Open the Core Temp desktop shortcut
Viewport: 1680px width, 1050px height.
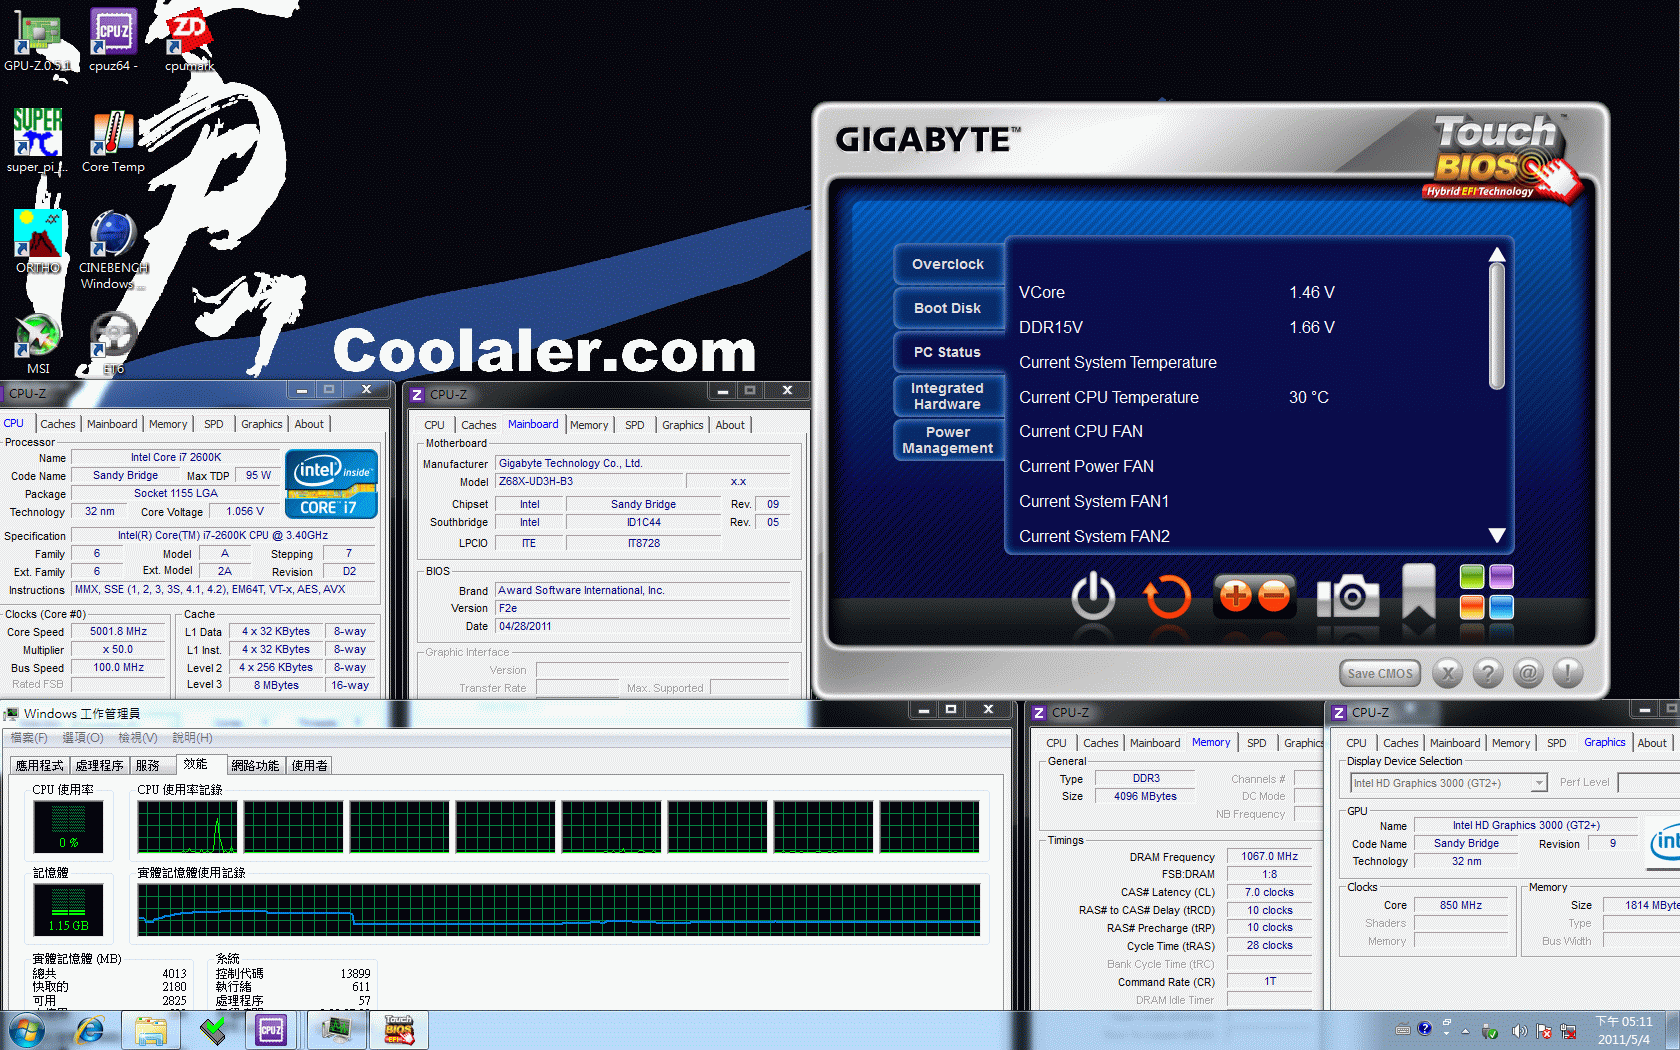(x=113, y=140)
